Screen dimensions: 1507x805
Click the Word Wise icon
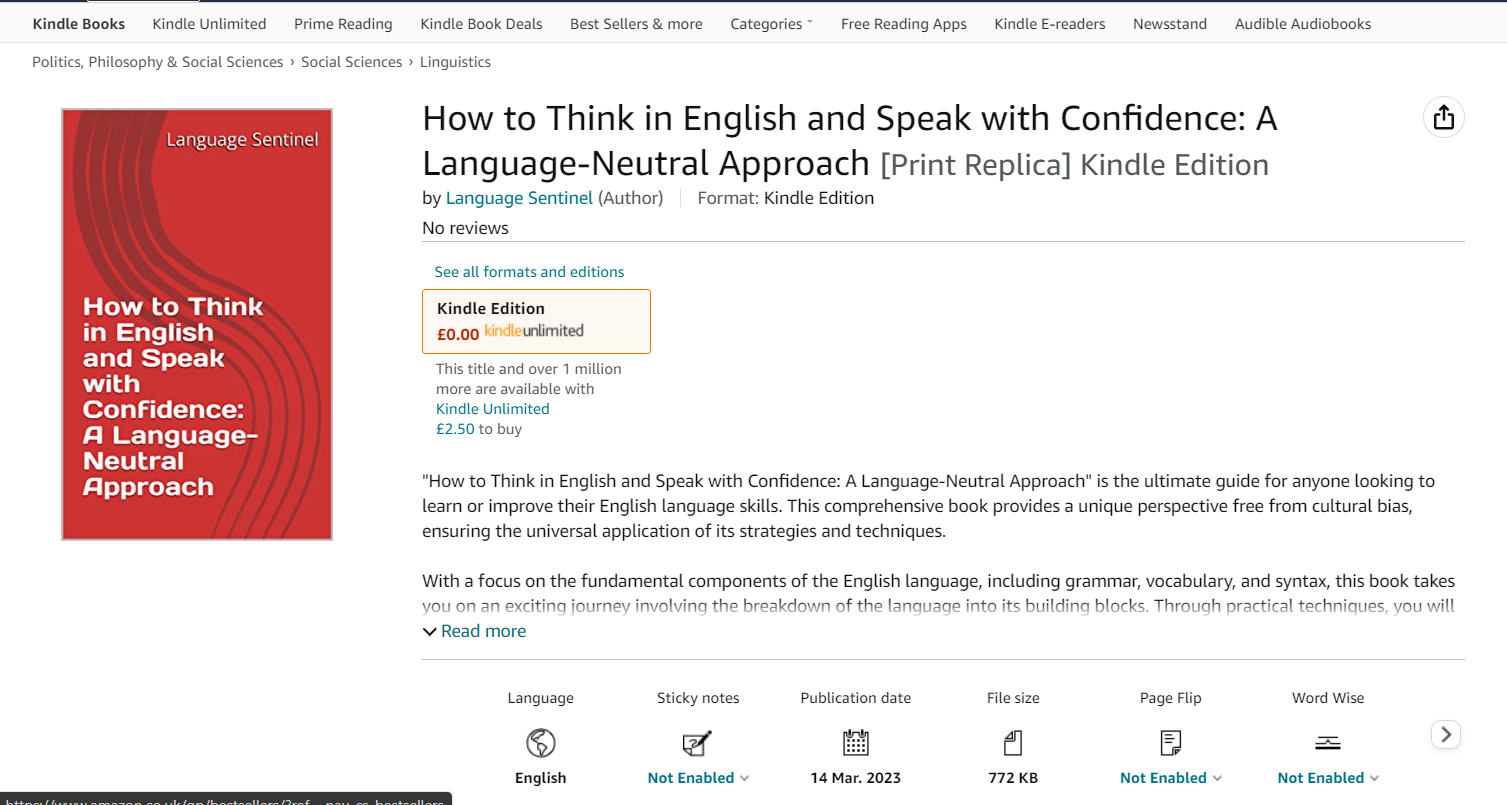(x=1327, y=743)
